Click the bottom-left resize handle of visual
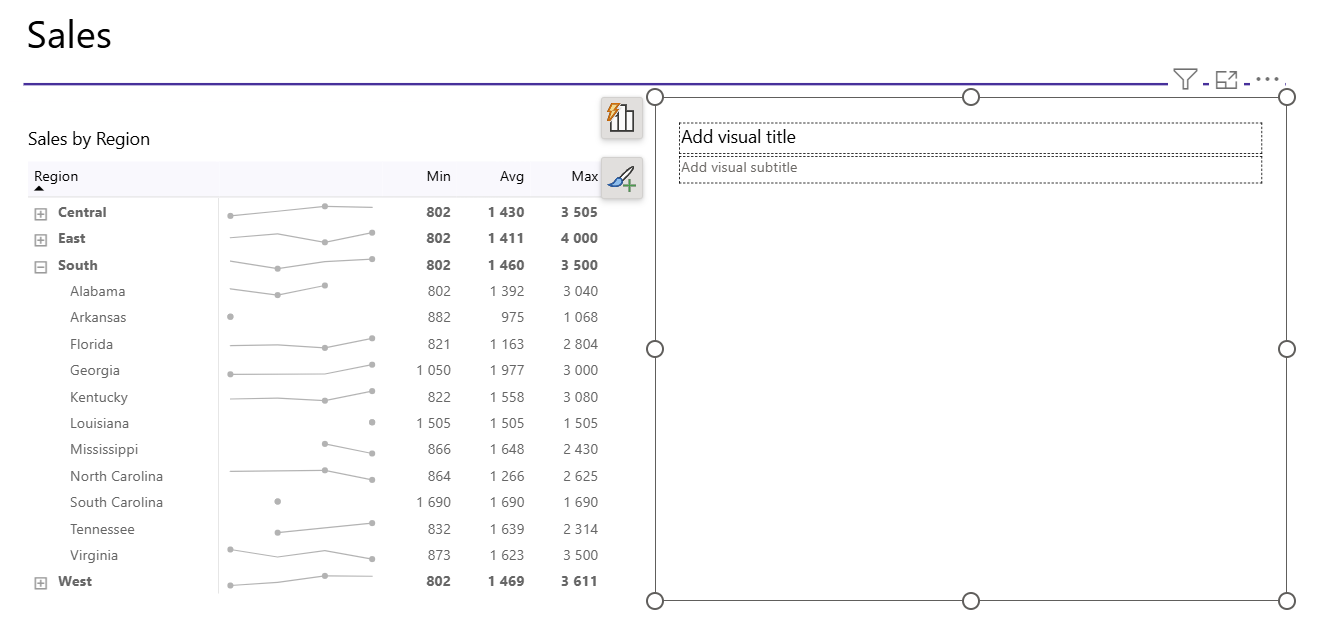This screenshot has width=1326, height=633. (x=655, y=600)
